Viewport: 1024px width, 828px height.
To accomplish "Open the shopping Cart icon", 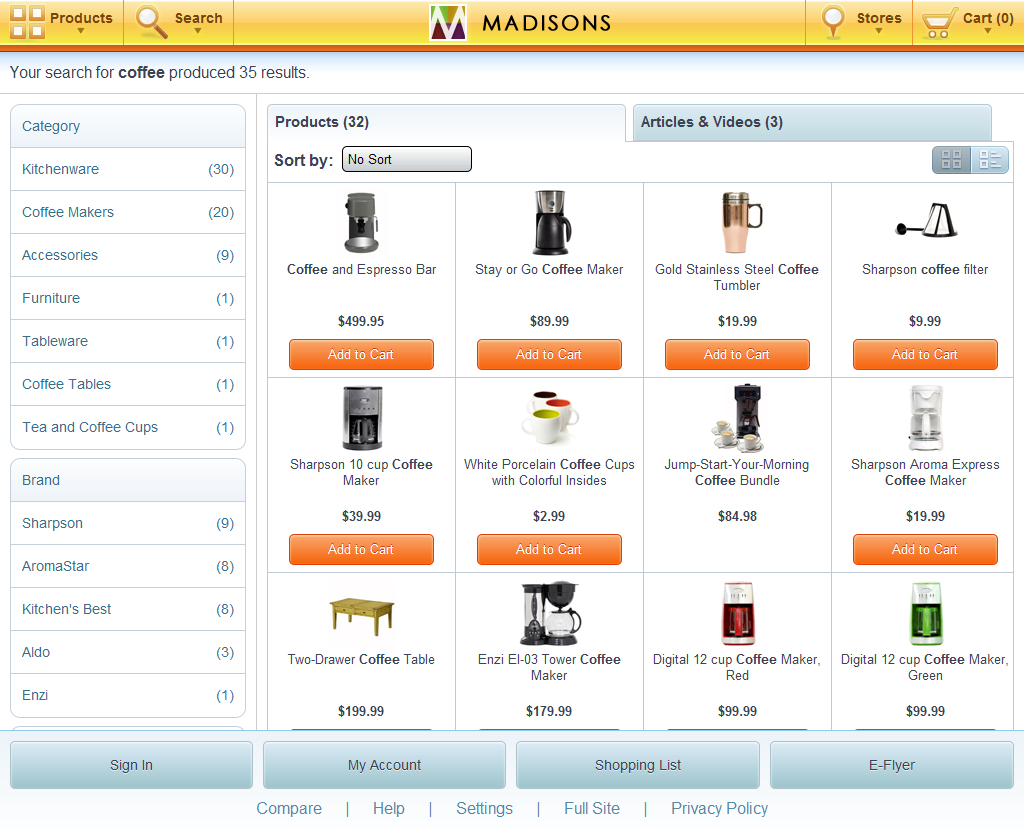I will pos(938,19).
